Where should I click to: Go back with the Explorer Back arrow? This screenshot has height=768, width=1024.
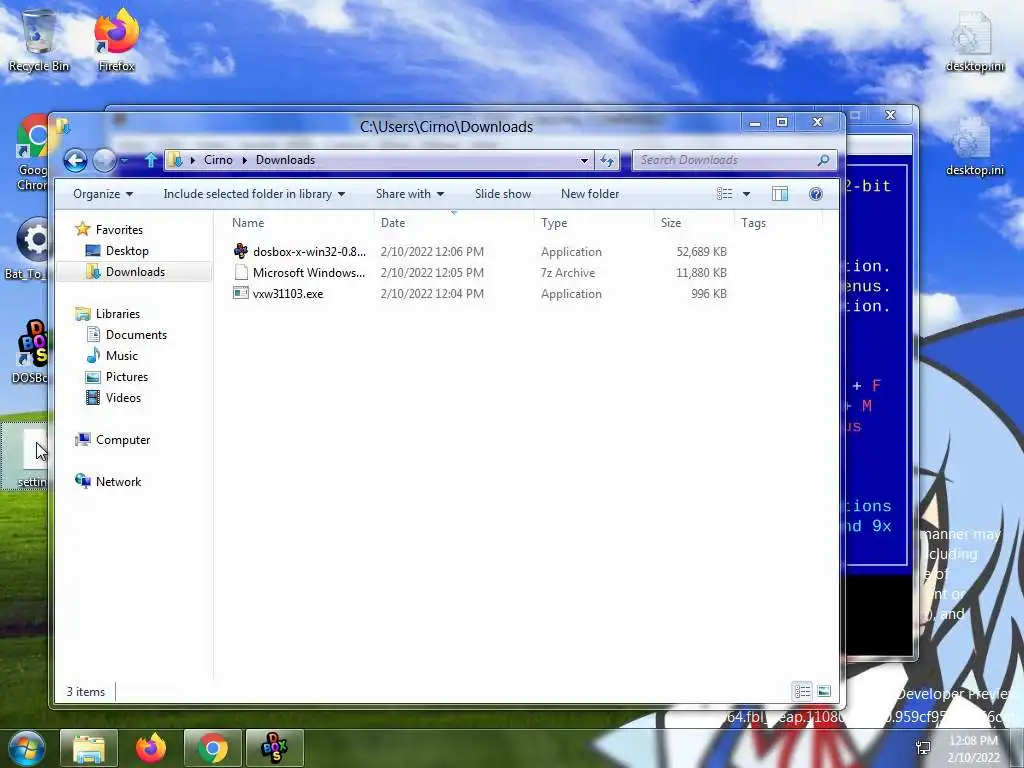point(75,160)
